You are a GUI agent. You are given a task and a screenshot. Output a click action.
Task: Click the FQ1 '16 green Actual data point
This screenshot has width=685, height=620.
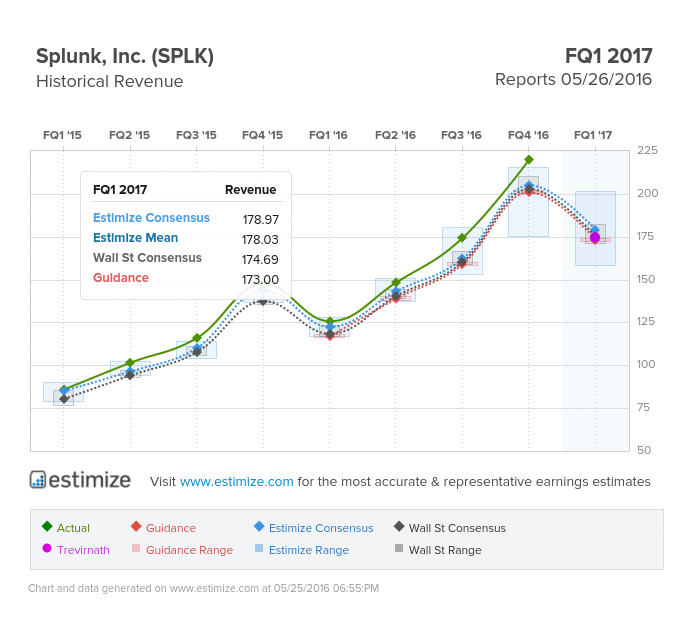[x=330, y=321]
